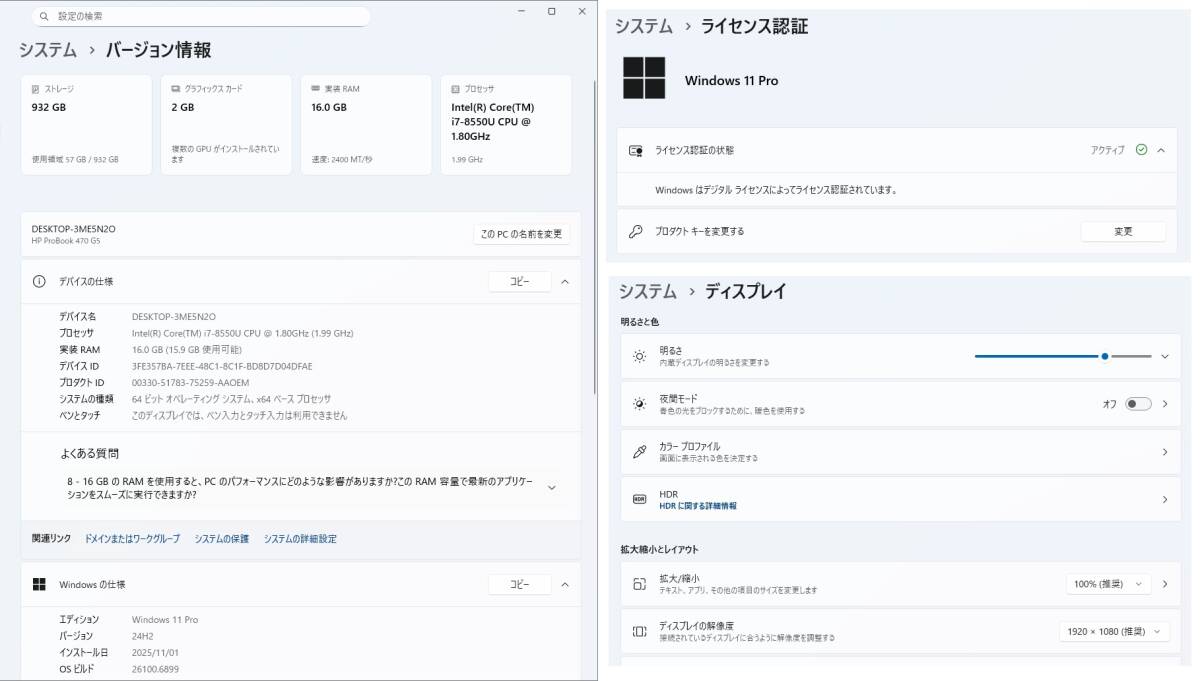Click the brightness slider handle

[1105, 356]
